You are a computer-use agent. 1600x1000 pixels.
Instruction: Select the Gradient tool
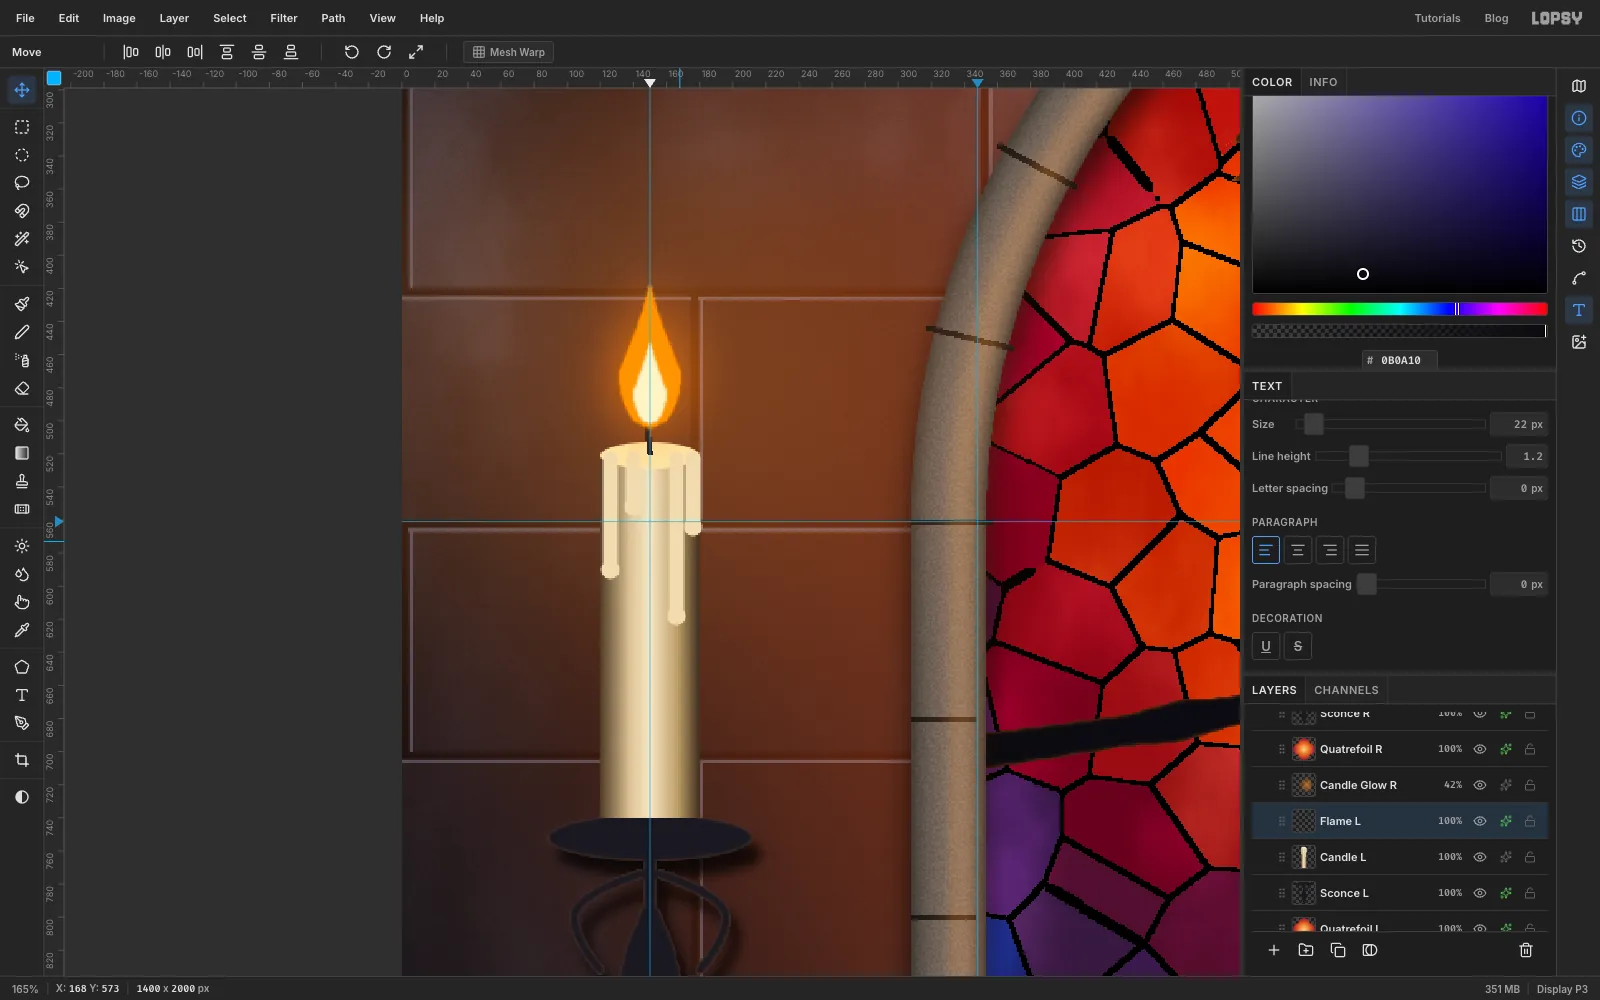pyautogui.click(x=22, y=453)
